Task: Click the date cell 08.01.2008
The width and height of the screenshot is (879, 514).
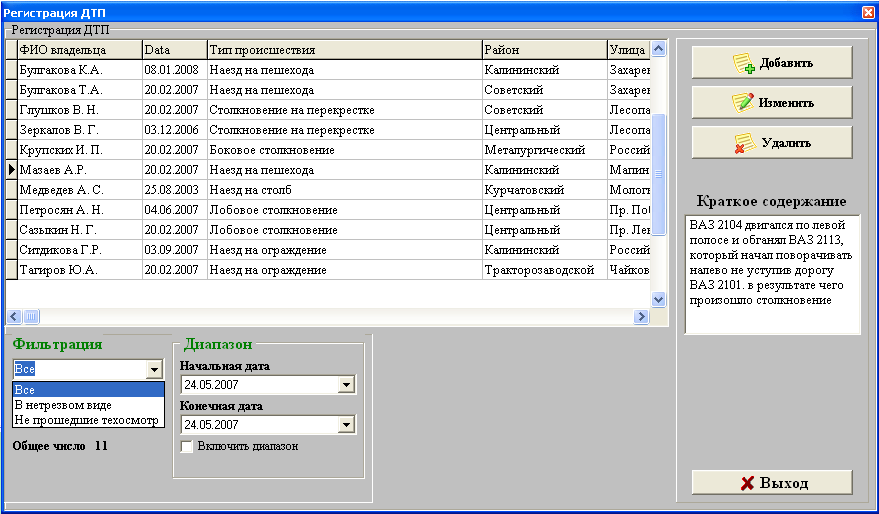Action: pyautogui.click(x=175, y=70)
